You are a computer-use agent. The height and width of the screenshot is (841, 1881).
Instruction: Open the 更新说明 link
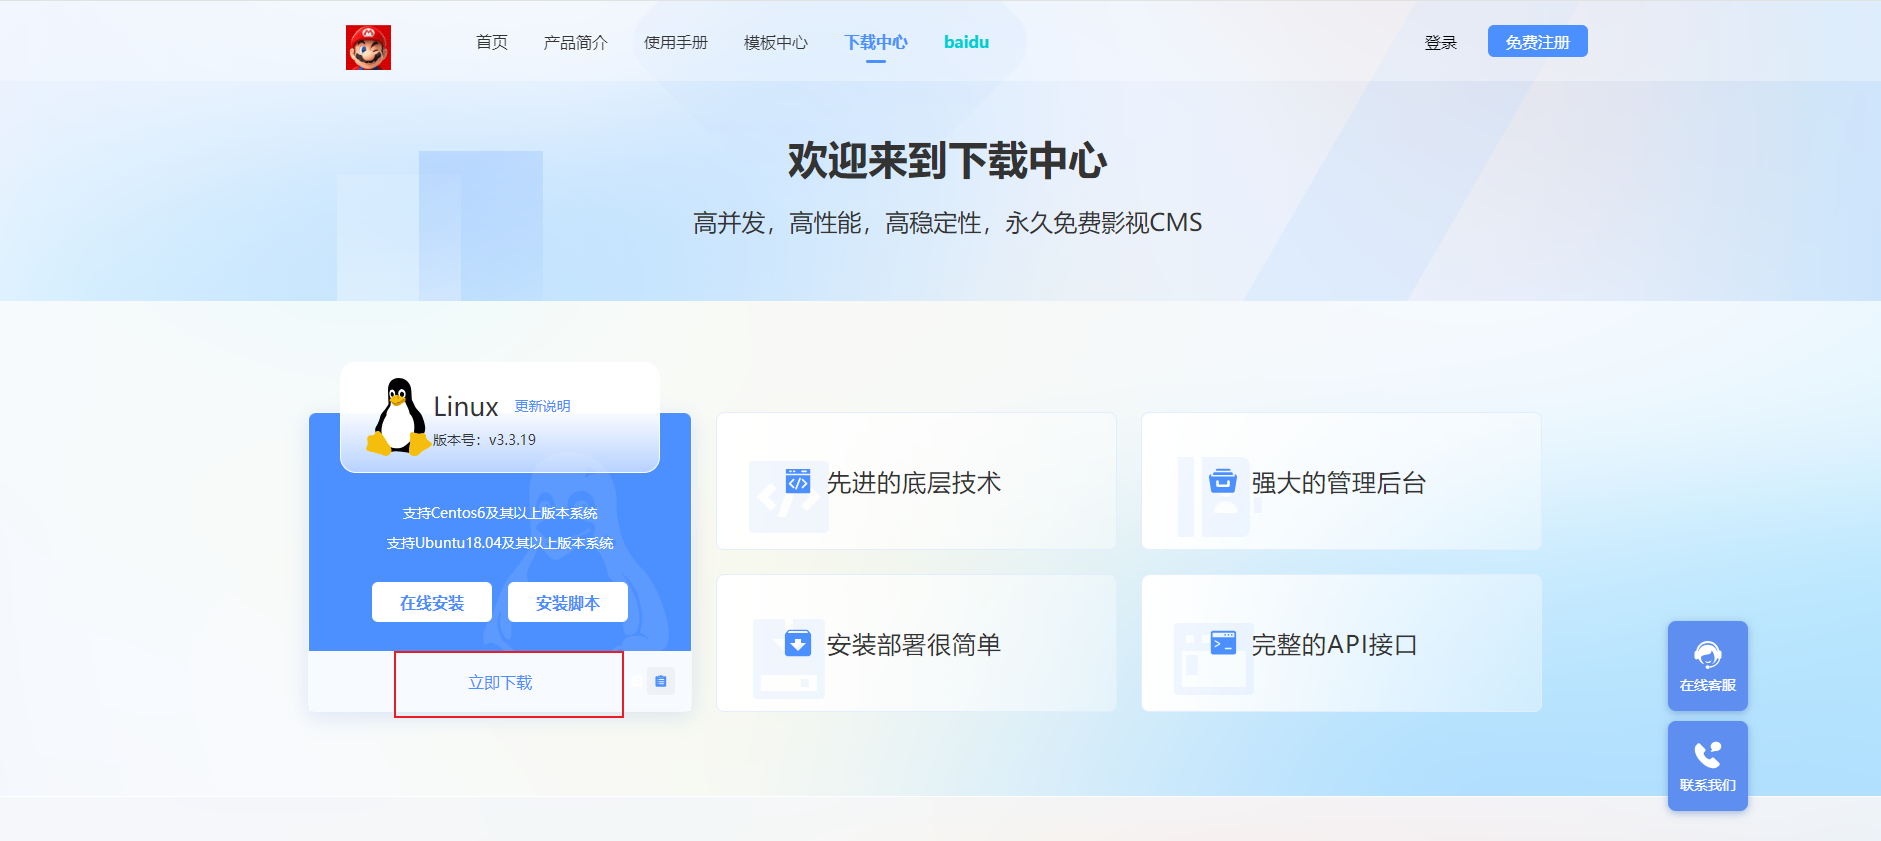(542, 406)
